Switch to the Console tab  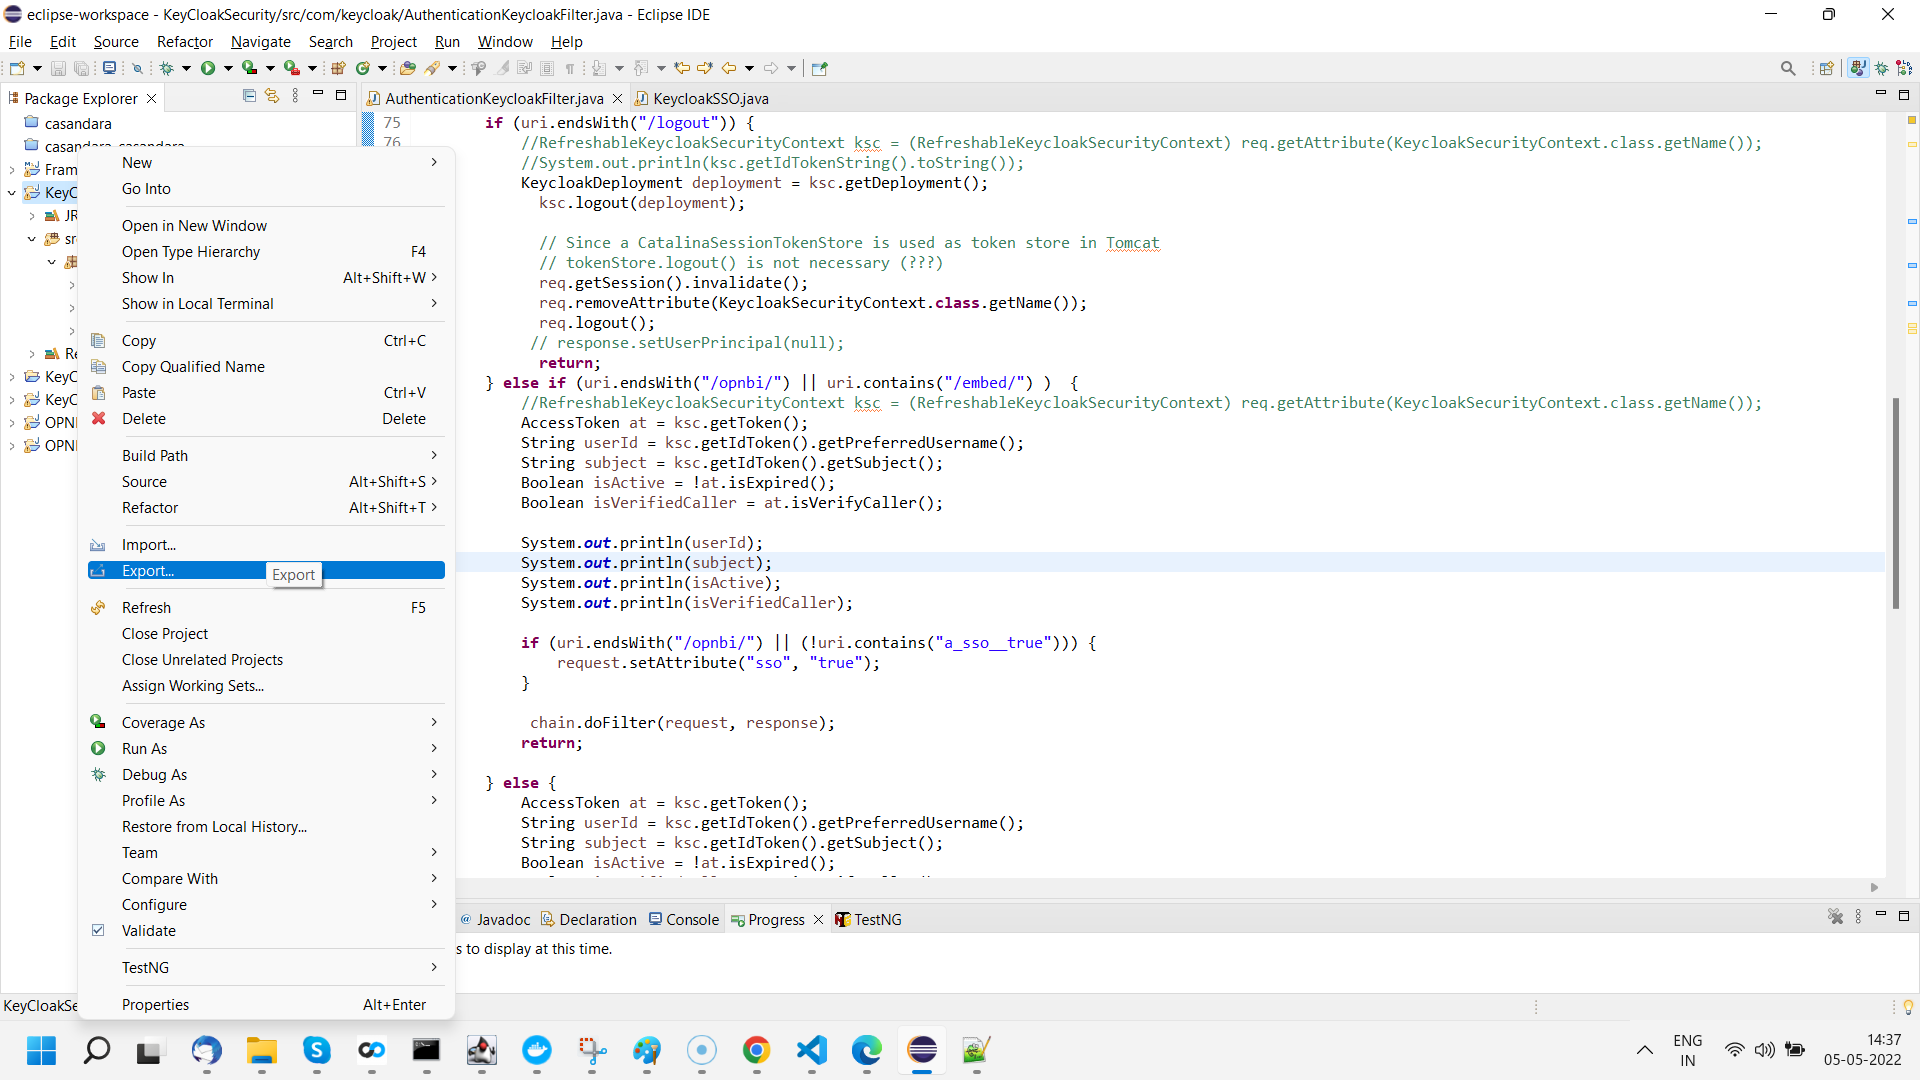coord(684,919)
